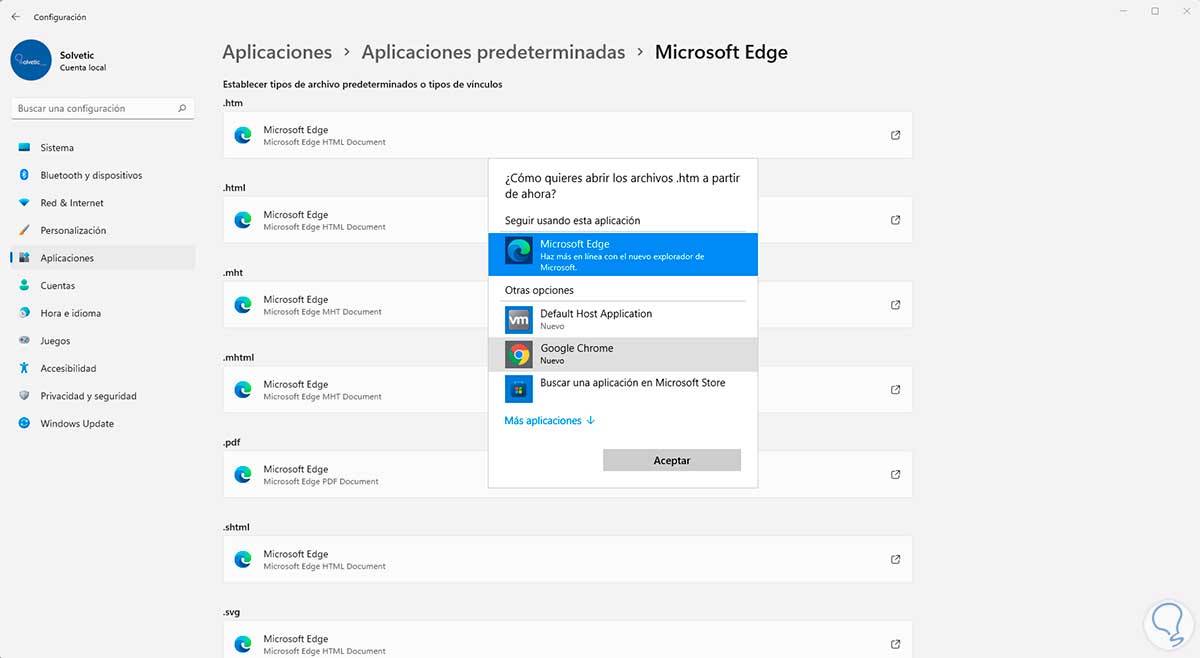Click the Aplicaciones breadcrumb link
This screenshot has width=1200, height=658.
point(277,52)
